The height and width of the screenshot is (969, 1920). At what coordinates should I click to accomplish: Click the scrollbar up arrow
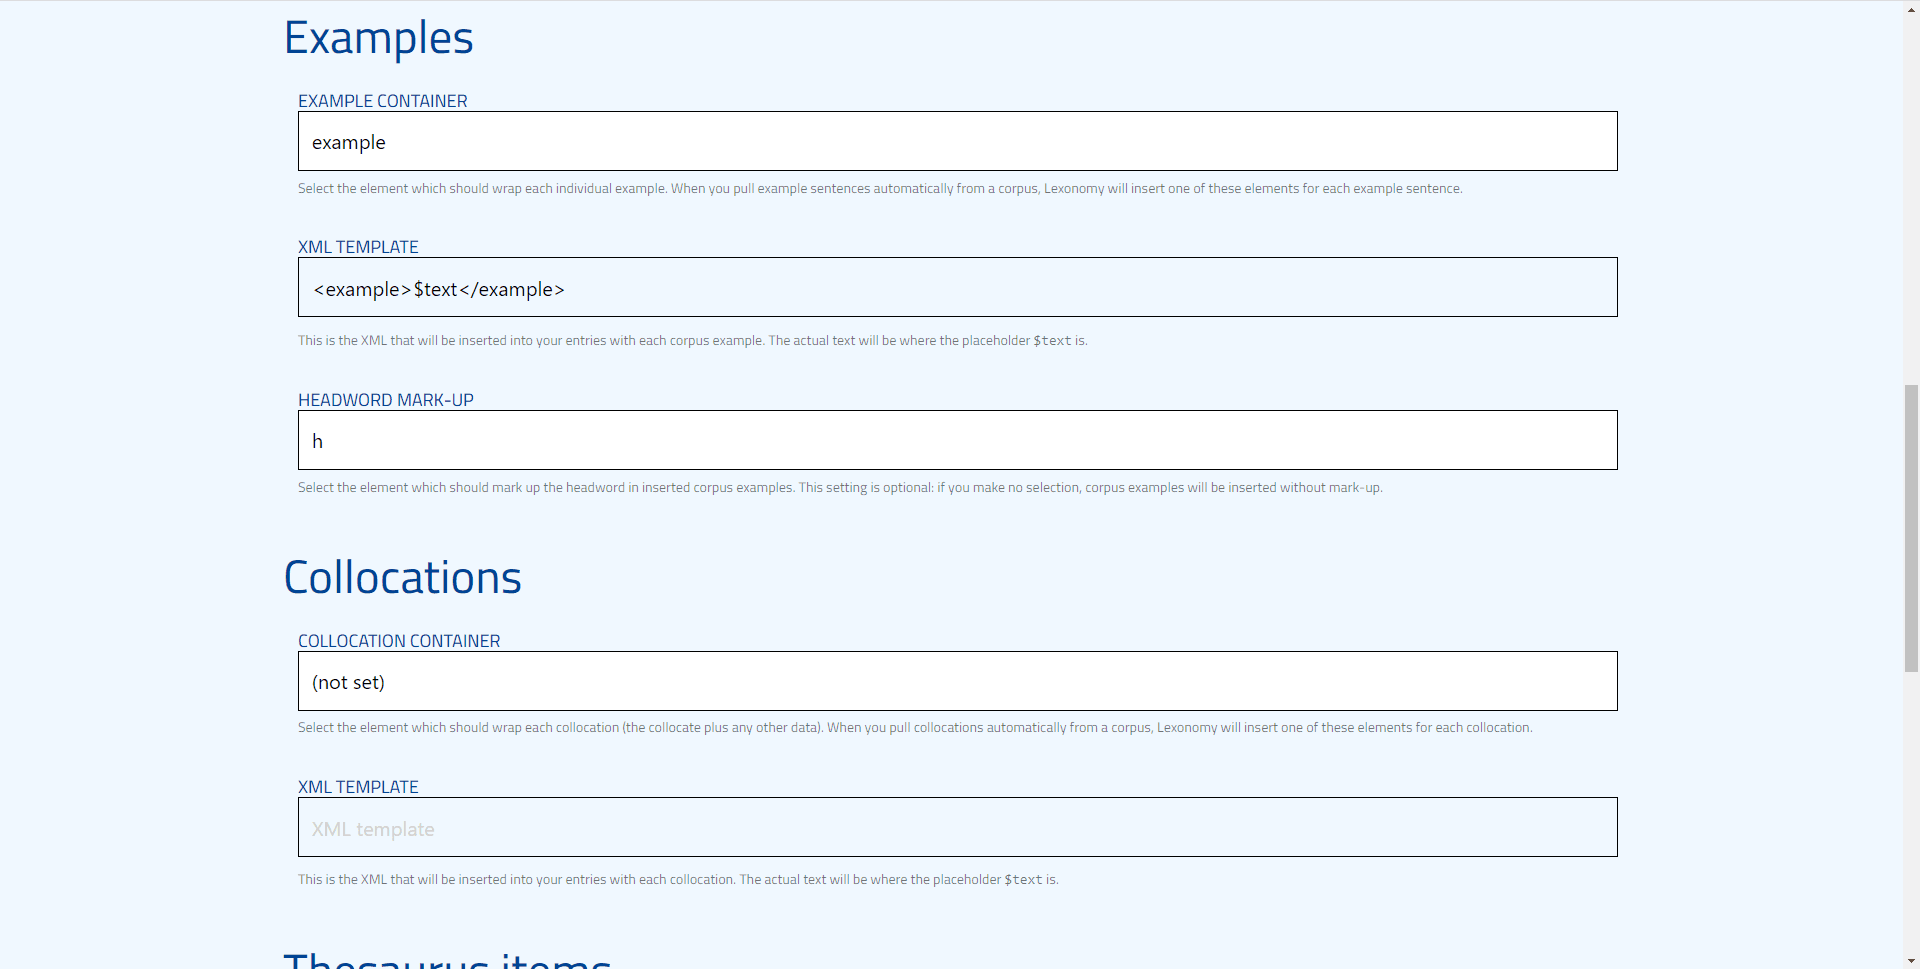pos(1911,8)
